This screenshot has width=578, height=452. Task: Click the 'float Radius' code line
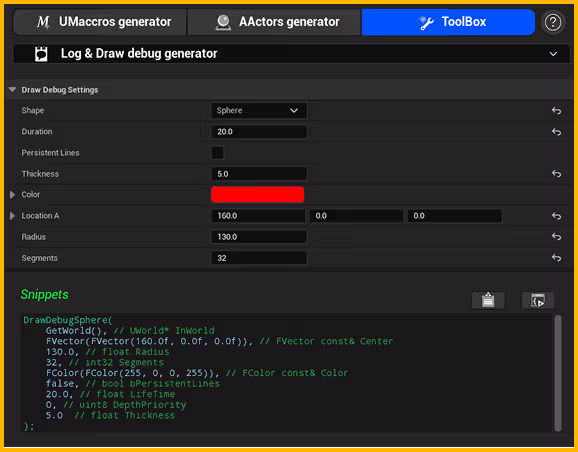108,352
